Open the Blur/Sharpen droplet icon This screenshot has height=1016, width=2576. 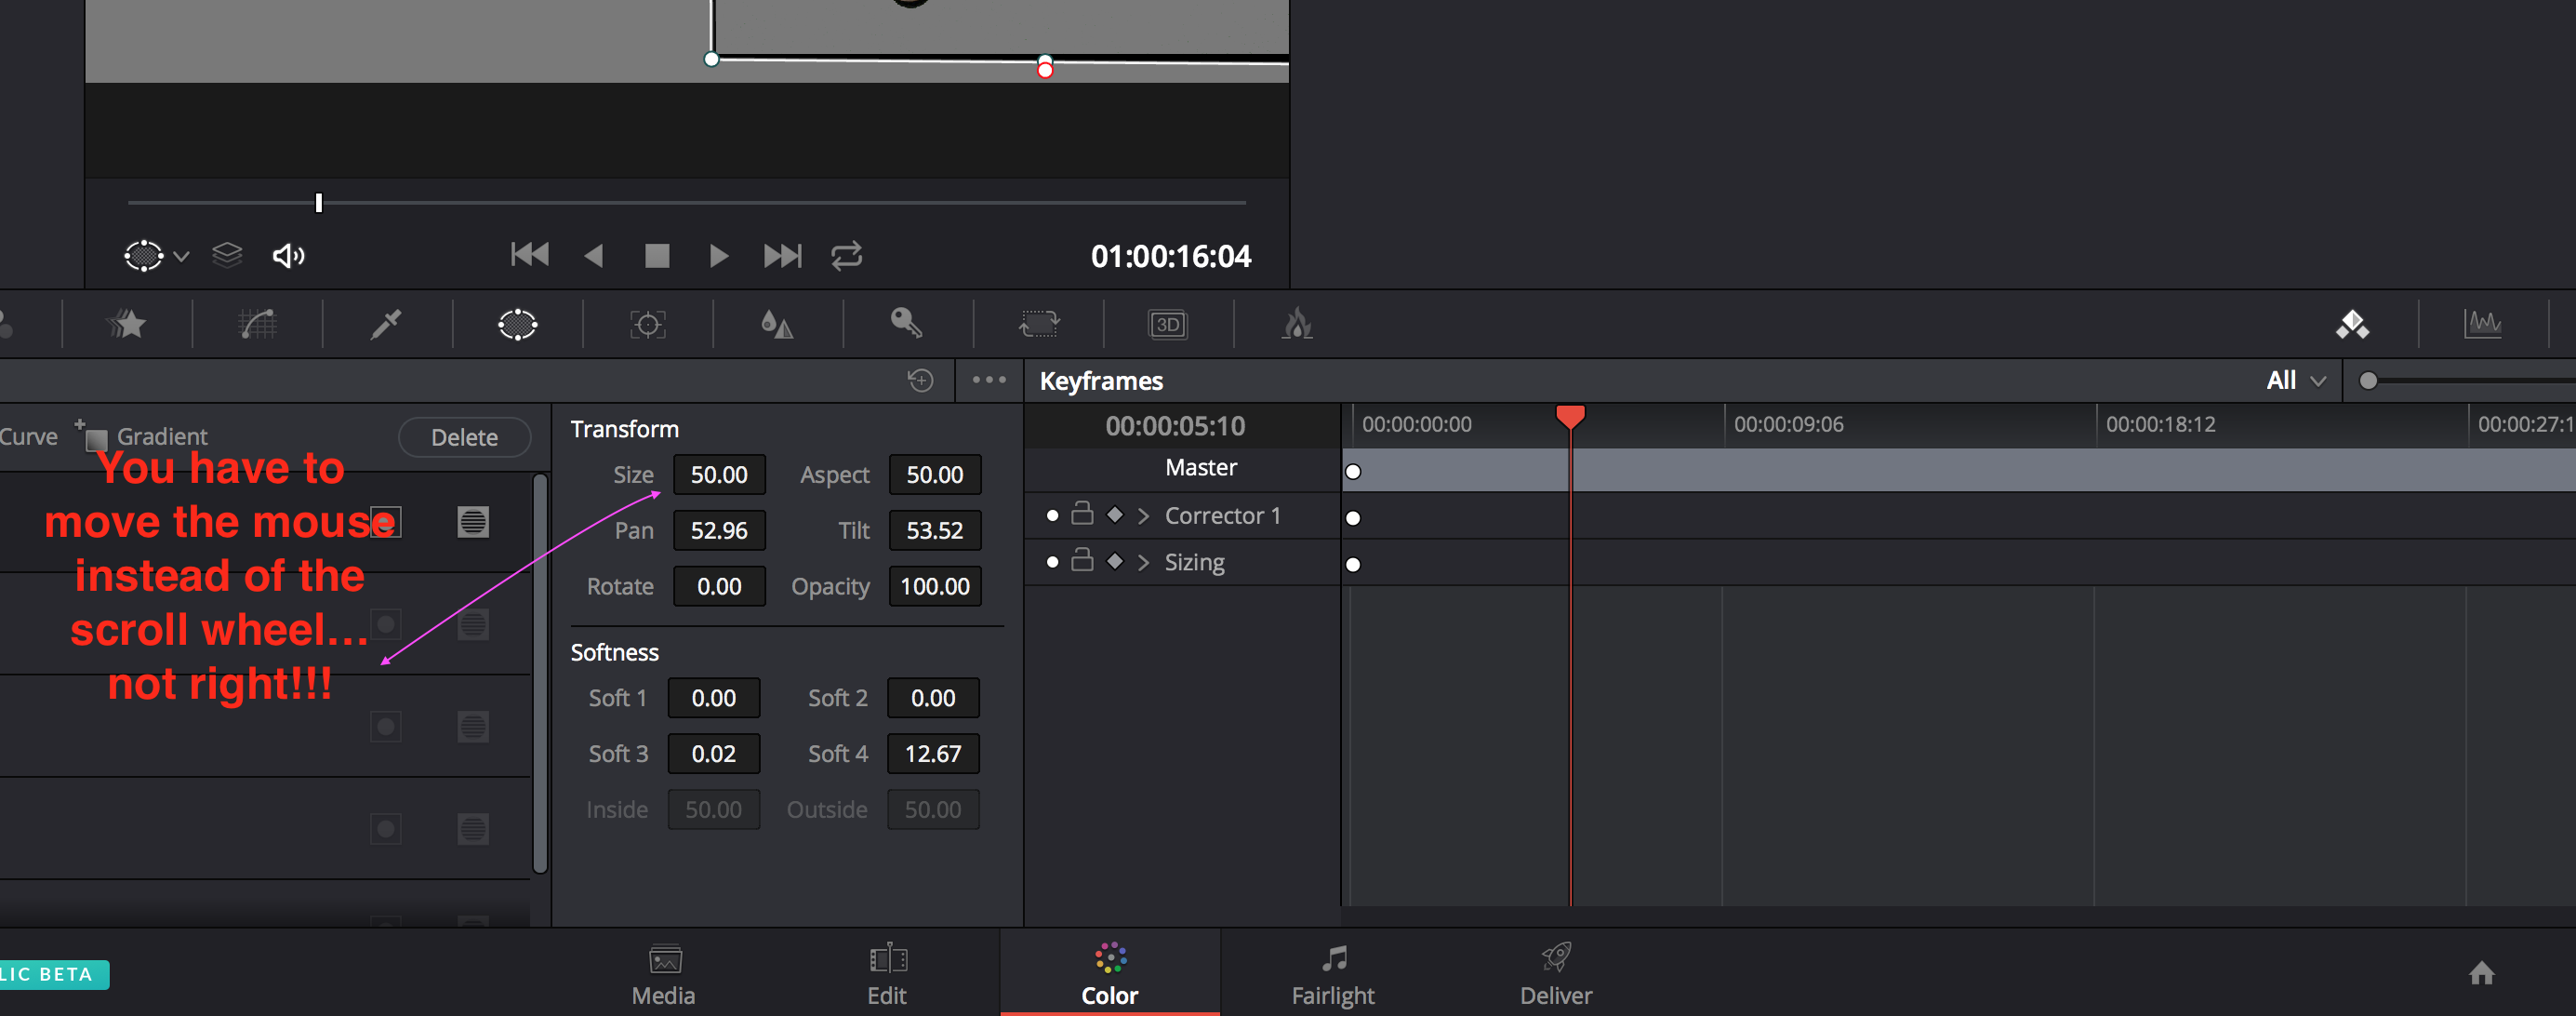pos(777,324)
